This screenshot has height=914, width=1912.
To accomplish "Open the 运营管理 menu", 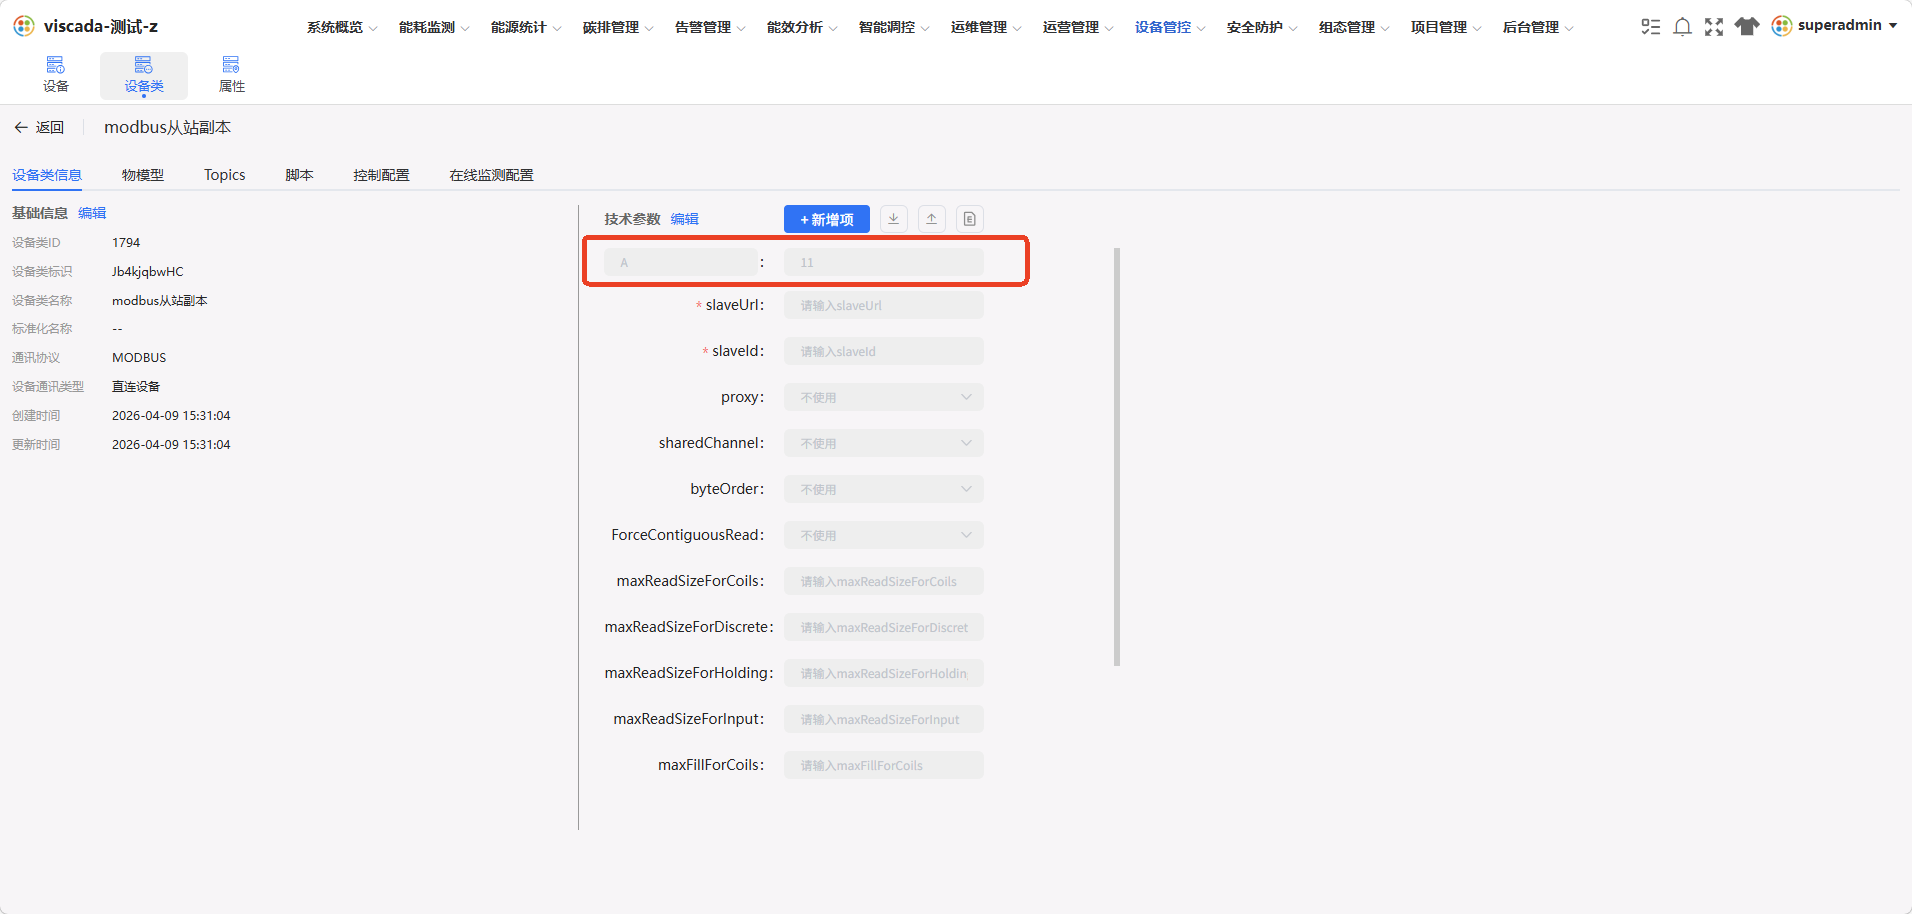I will coord(1078,27).
